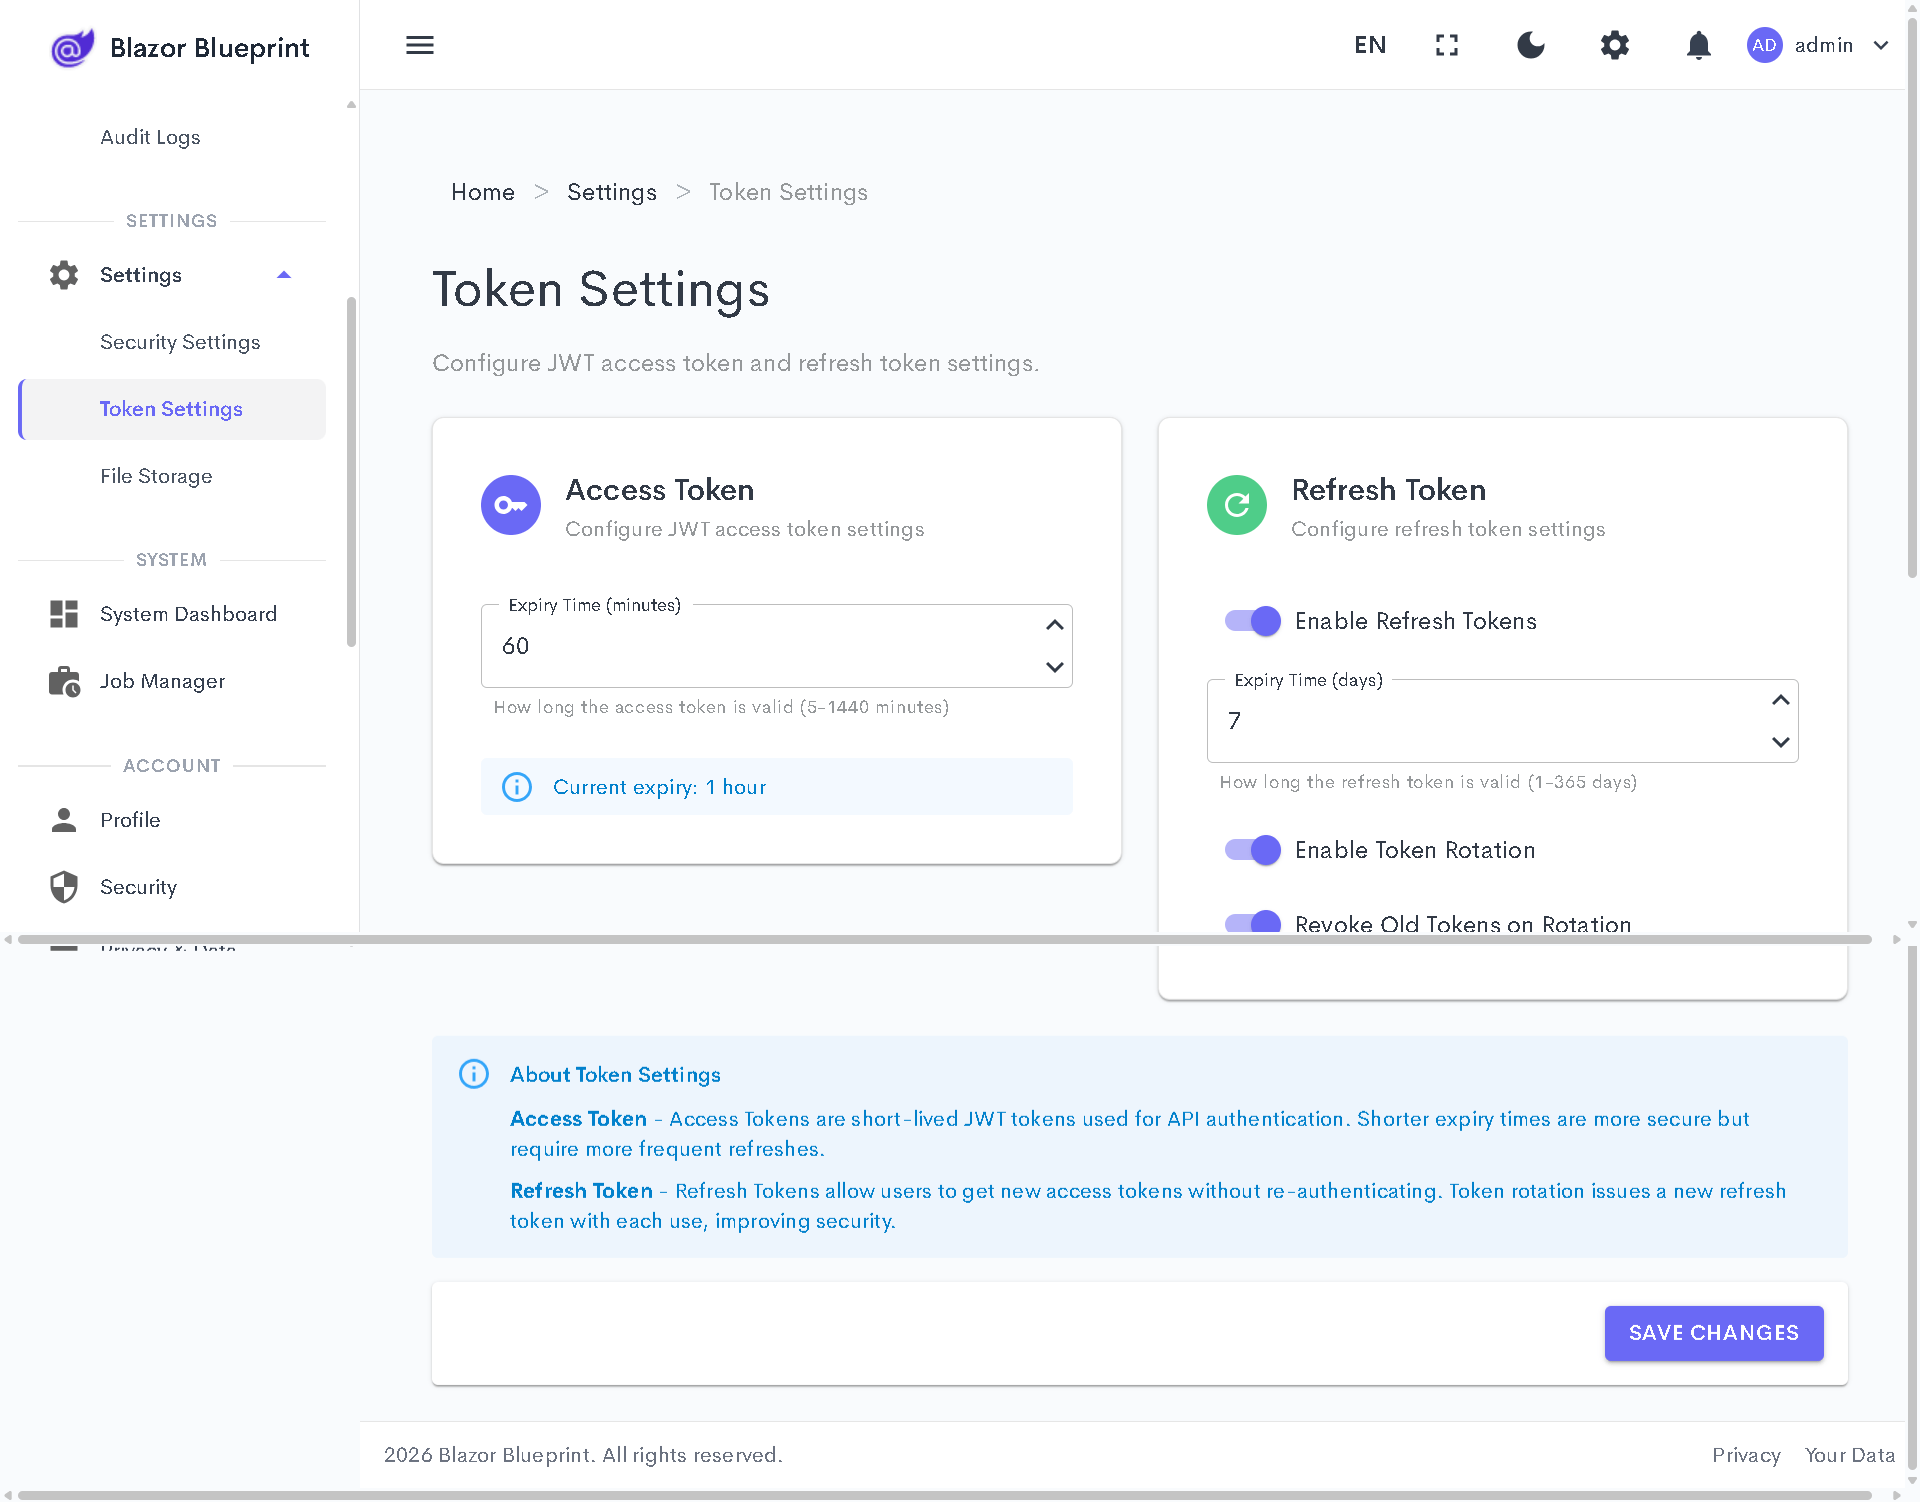Image resolution: width=1920 pixels, height=1504 pixels.
Task: Open the hamburger navigation menu
Action: click(419, 45)
